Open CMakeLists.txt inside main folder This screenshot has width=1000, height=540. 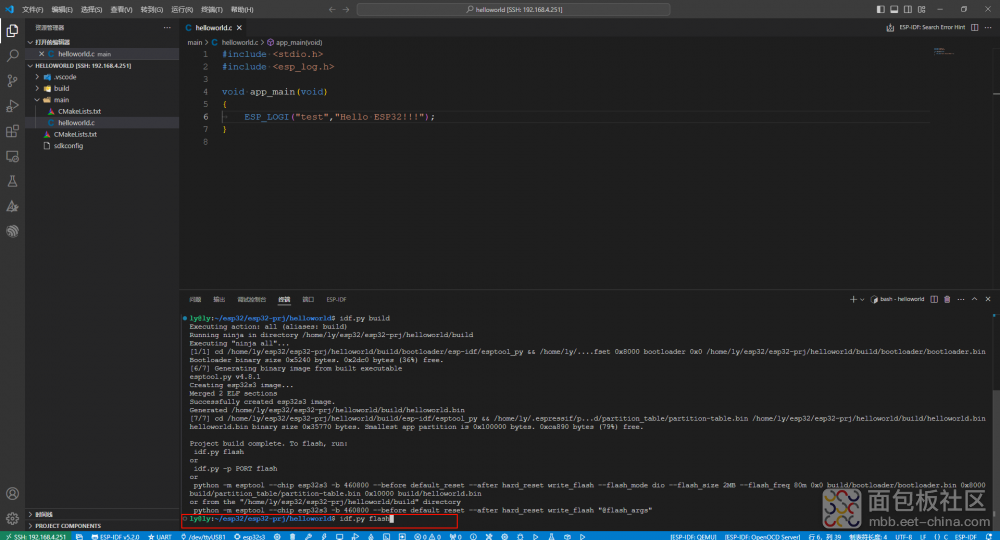[79, 111]
